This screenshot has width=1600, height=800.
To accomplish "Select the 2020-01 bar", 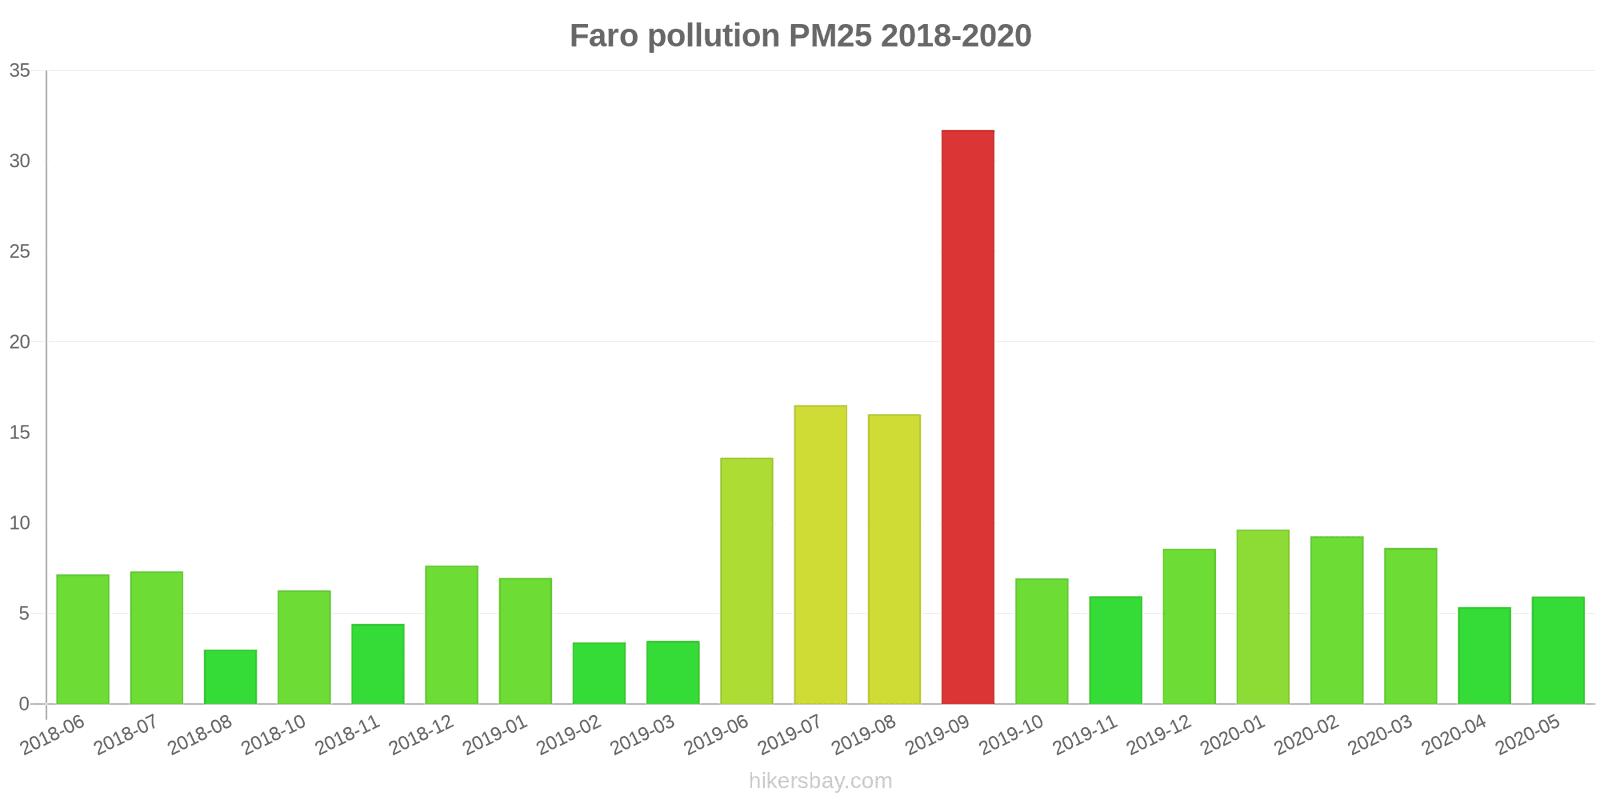I will (1262, 617).
